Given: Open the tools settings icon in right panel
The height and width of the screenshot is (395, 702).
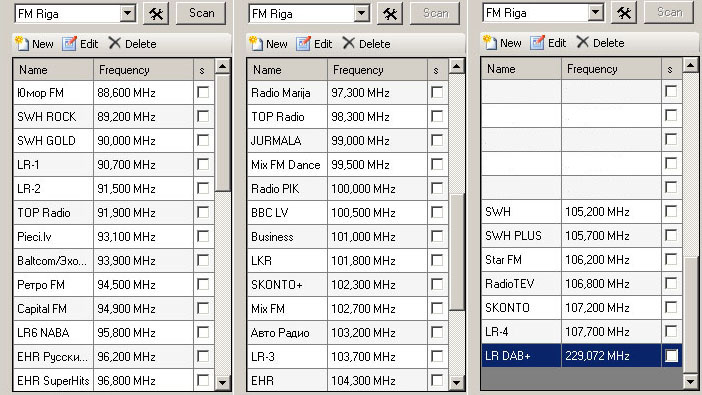Looking at the screenshot, I should point(624,13).
